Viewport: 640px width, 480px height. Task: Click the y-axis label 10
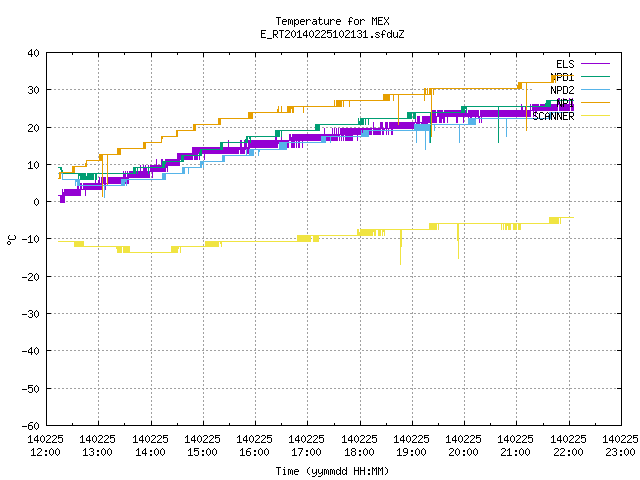(x=33, y=165)
